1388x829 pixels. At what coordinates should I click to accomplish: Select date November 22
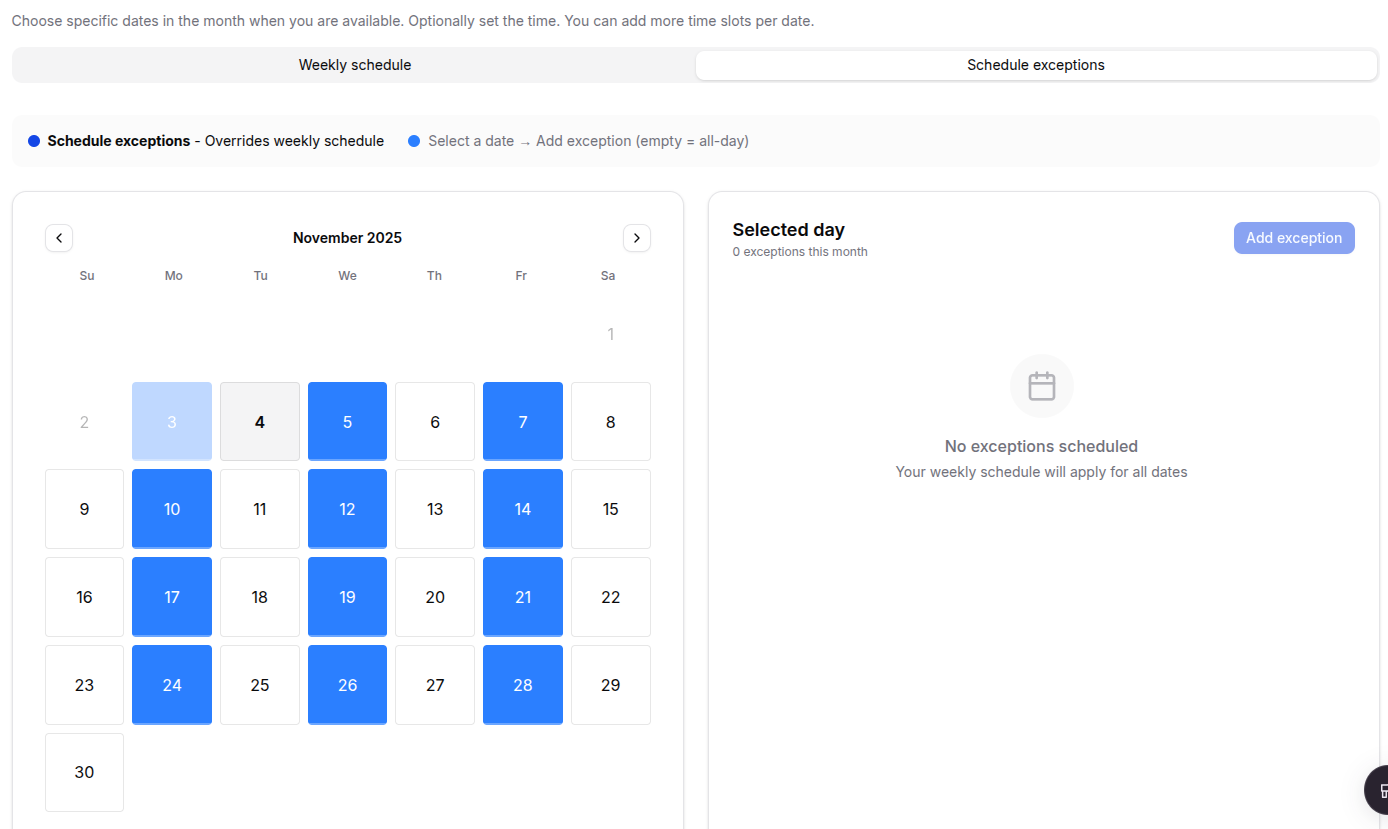(x=610, y=597)
